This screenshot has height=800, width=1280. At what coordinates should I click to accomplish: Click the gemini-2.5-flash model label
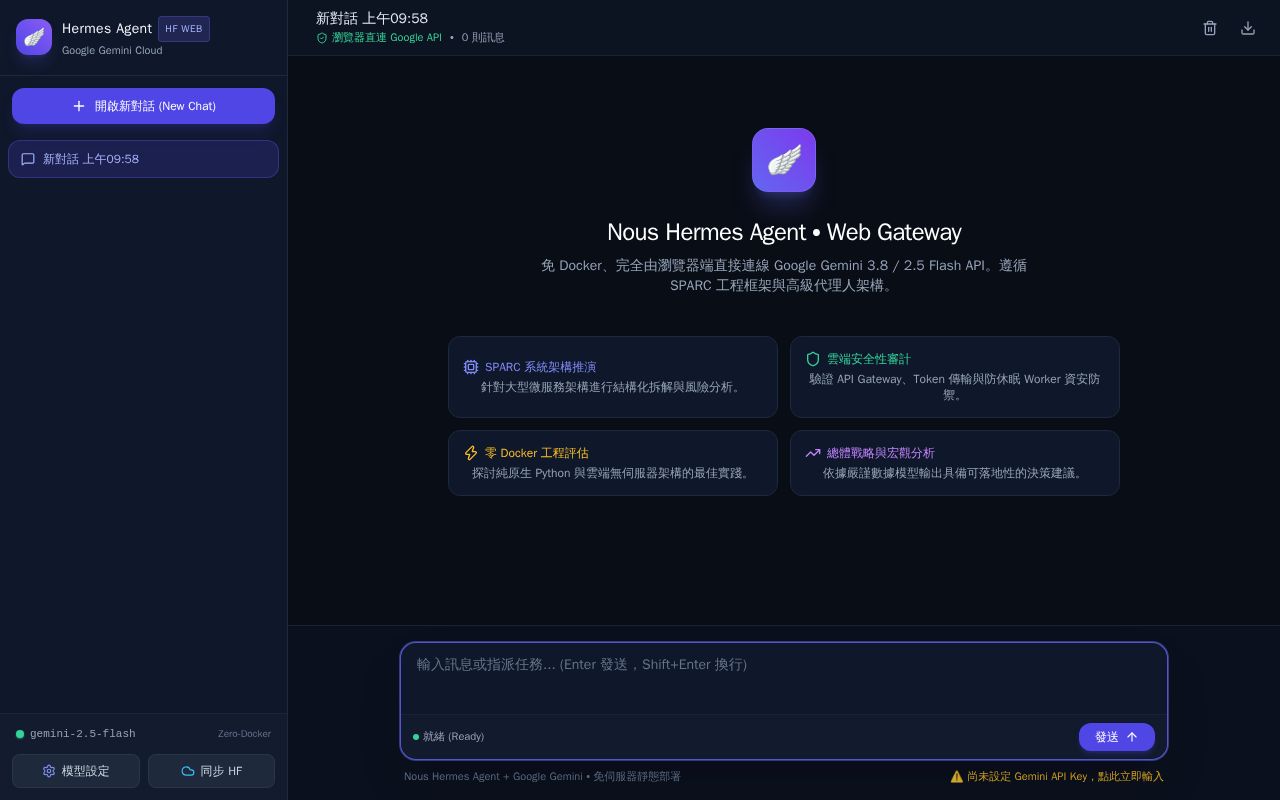[x=83, y=734]
